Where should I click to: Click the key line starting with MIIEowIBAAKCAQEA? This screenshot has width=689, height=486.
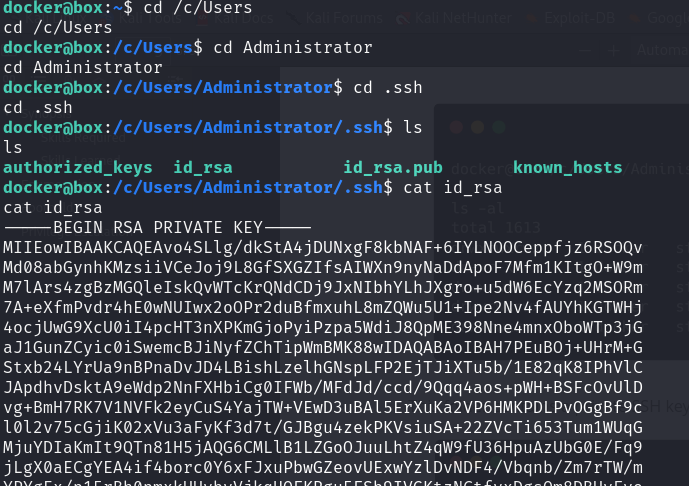click(323, 248)
